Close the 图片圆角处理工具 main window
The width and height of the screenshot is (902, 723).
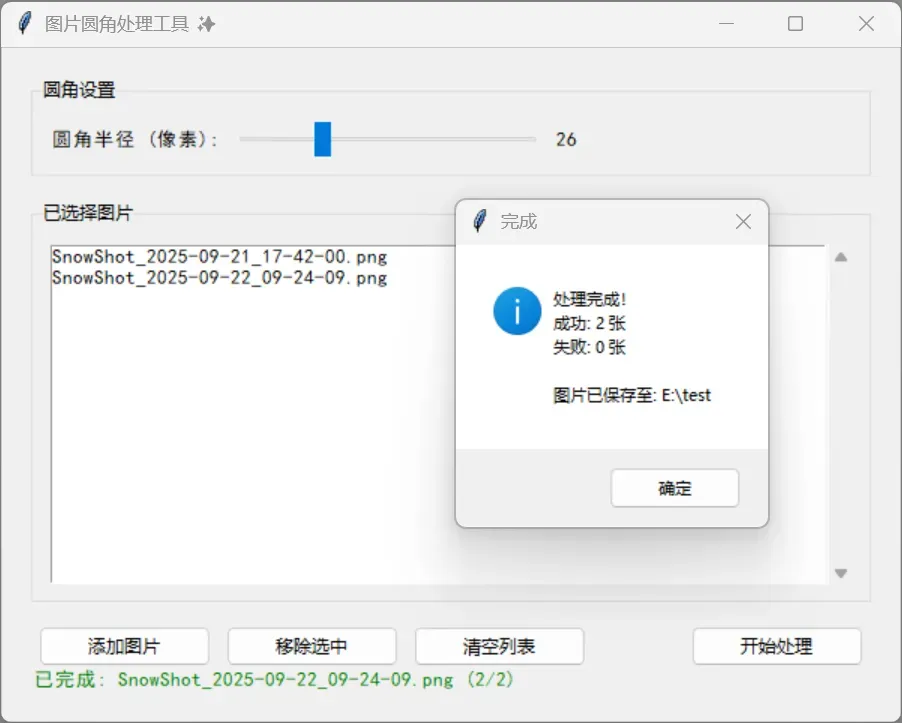coord(866,24)
